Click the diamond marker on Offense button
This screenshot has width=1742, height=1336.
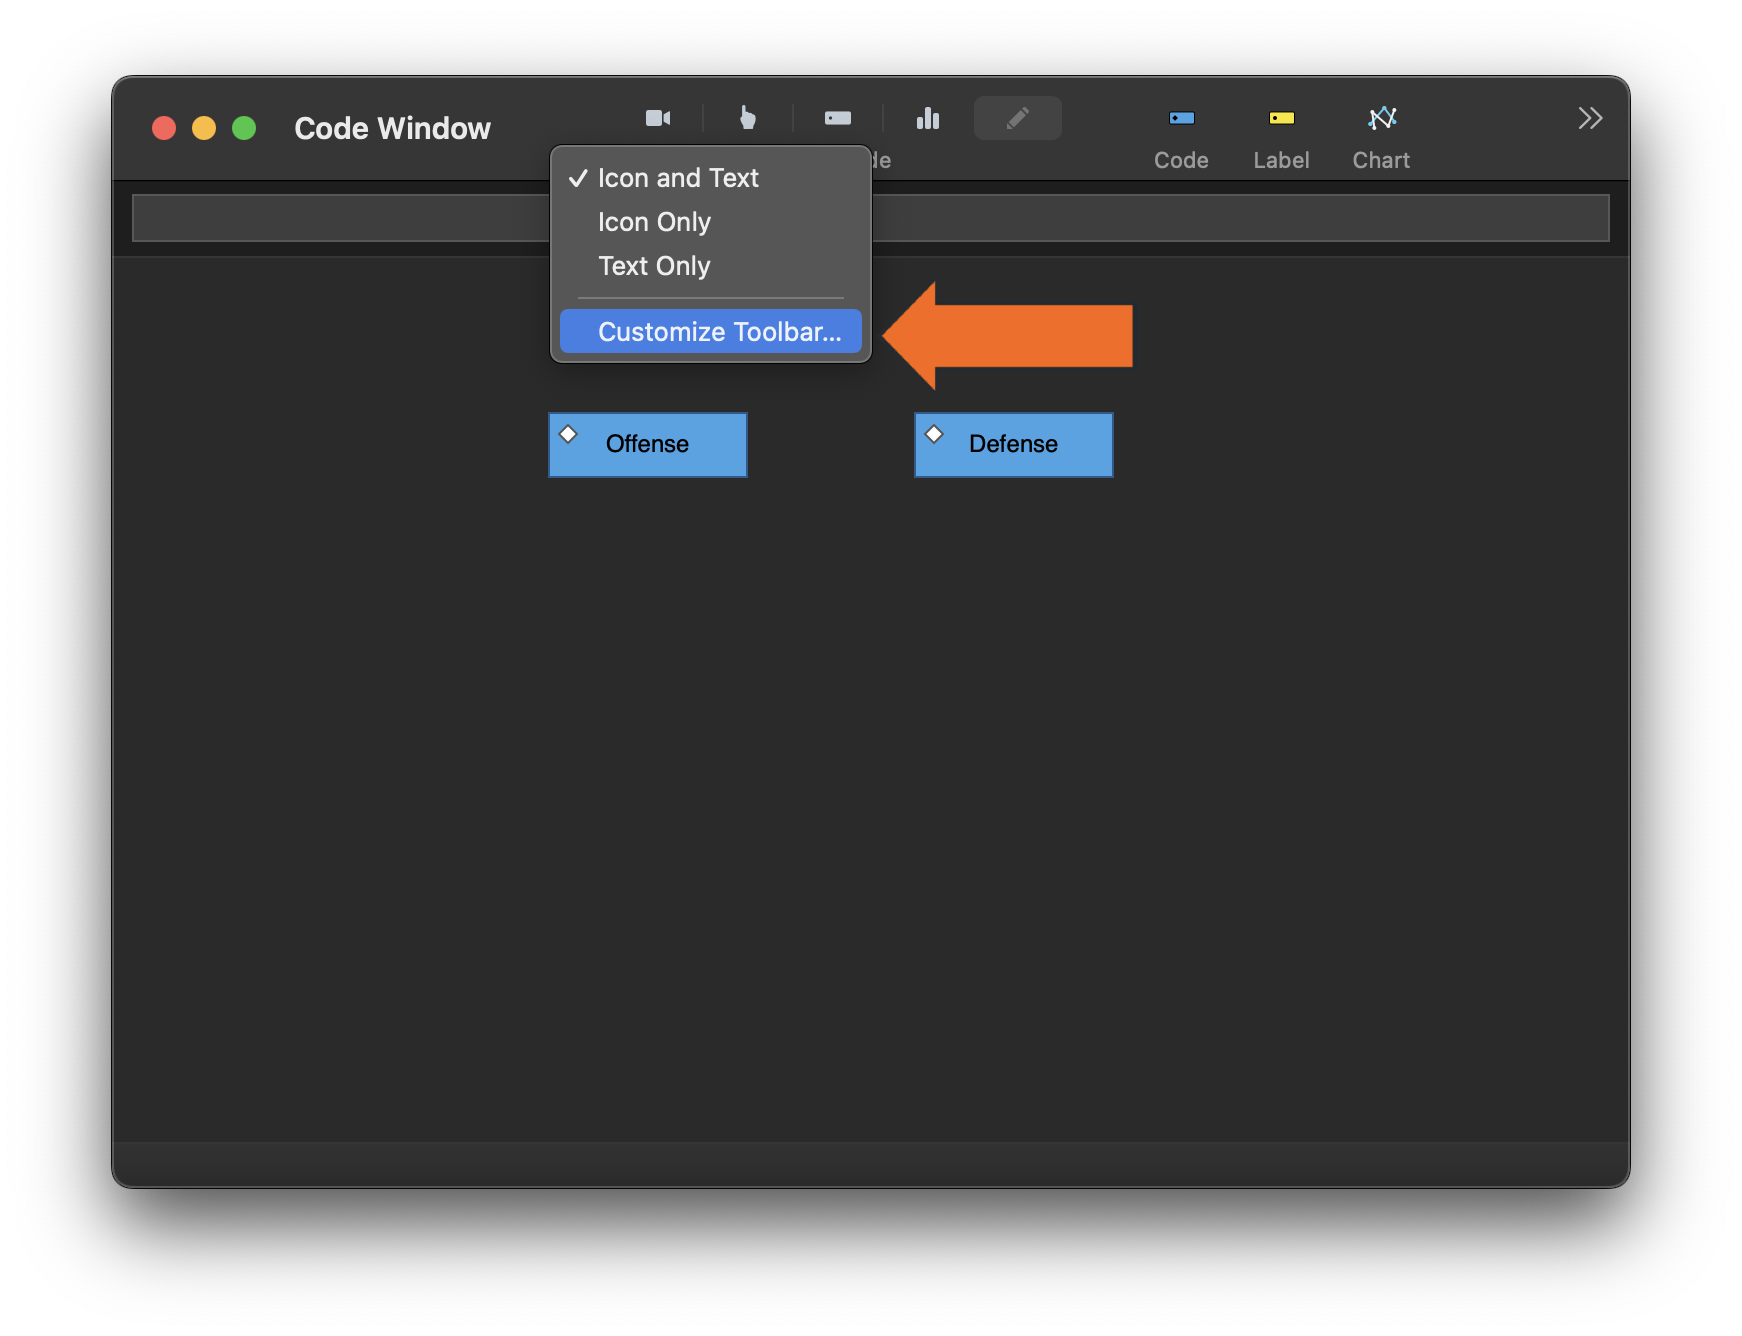568,434
